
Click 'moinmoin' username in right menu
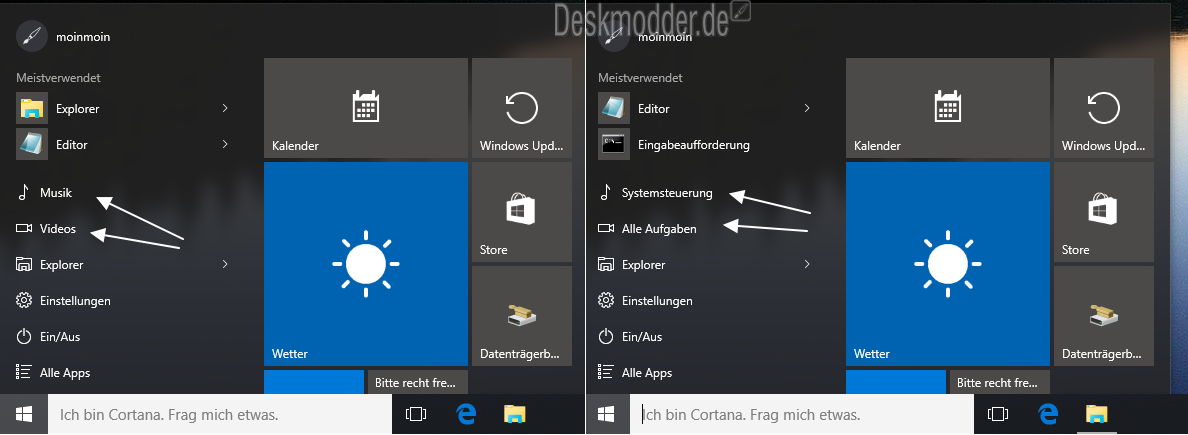pos(665,36)
